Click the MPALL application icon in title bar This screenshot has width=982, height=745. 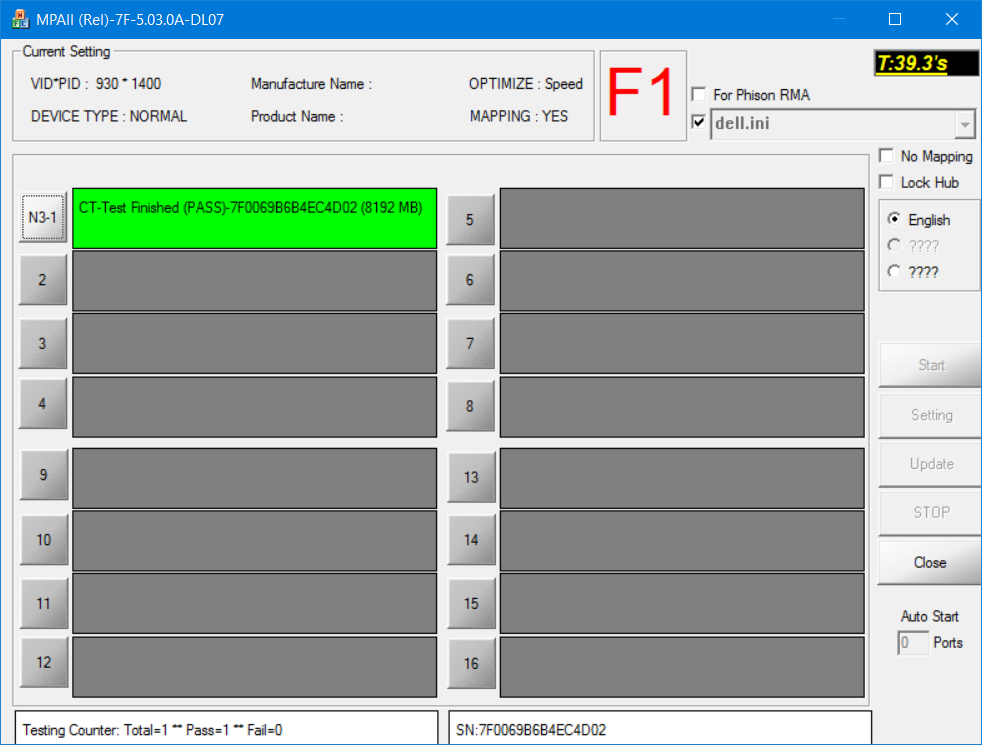[19, 18]
